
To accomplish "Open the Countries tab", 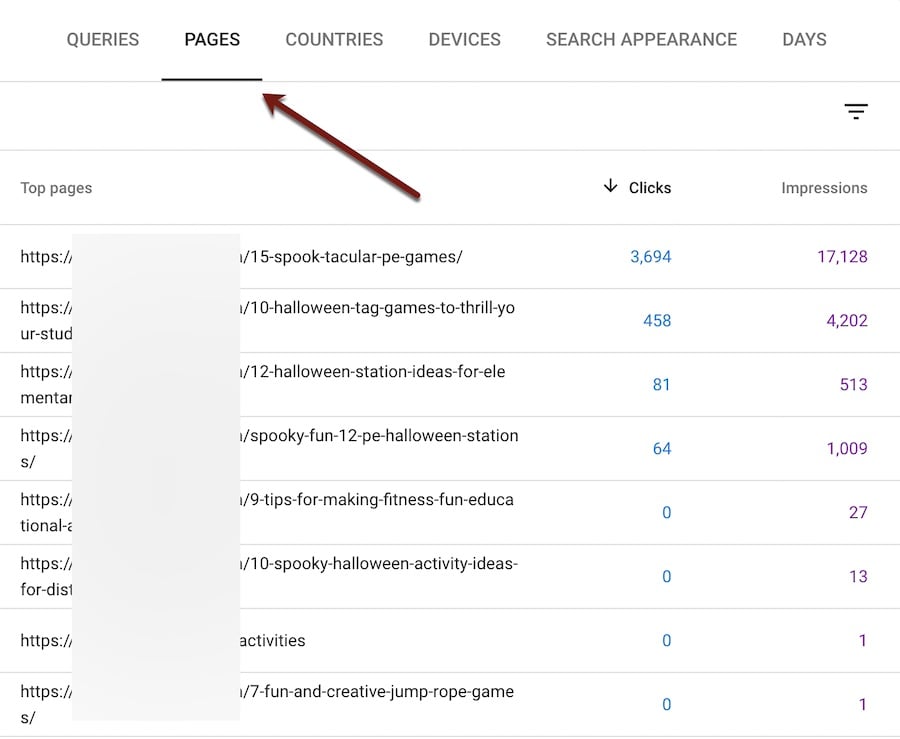I will coord(334,40).
